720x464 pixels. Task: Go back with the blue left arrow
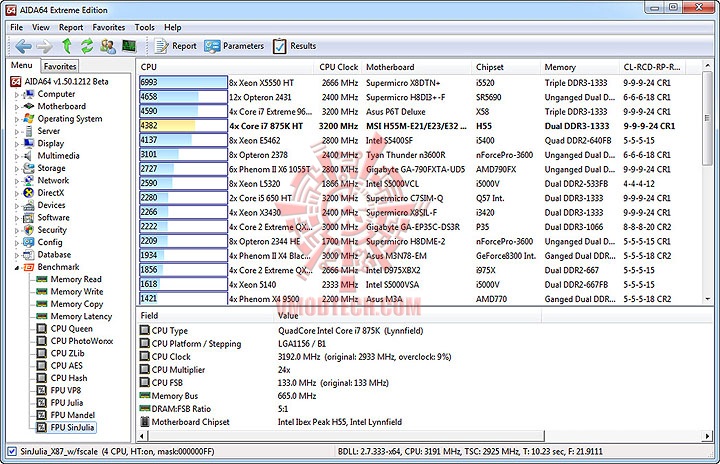(23, 46)
